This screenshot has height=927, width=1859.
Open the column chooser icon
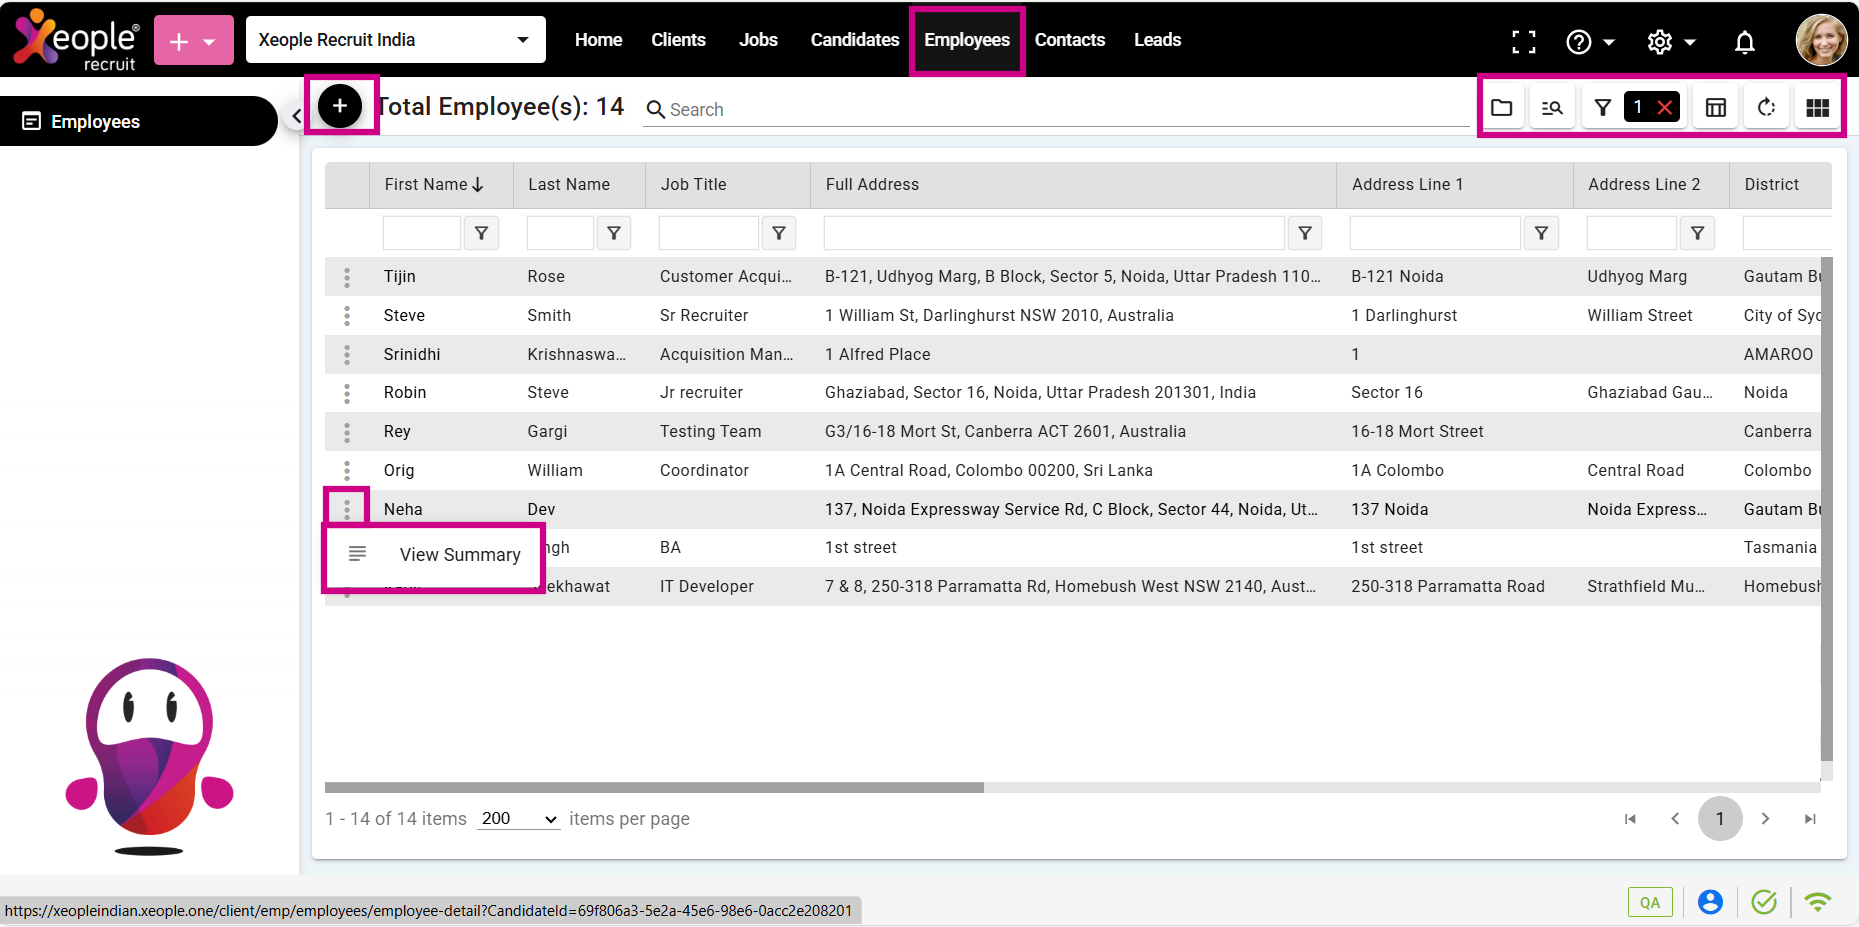tap(1716, 107)
